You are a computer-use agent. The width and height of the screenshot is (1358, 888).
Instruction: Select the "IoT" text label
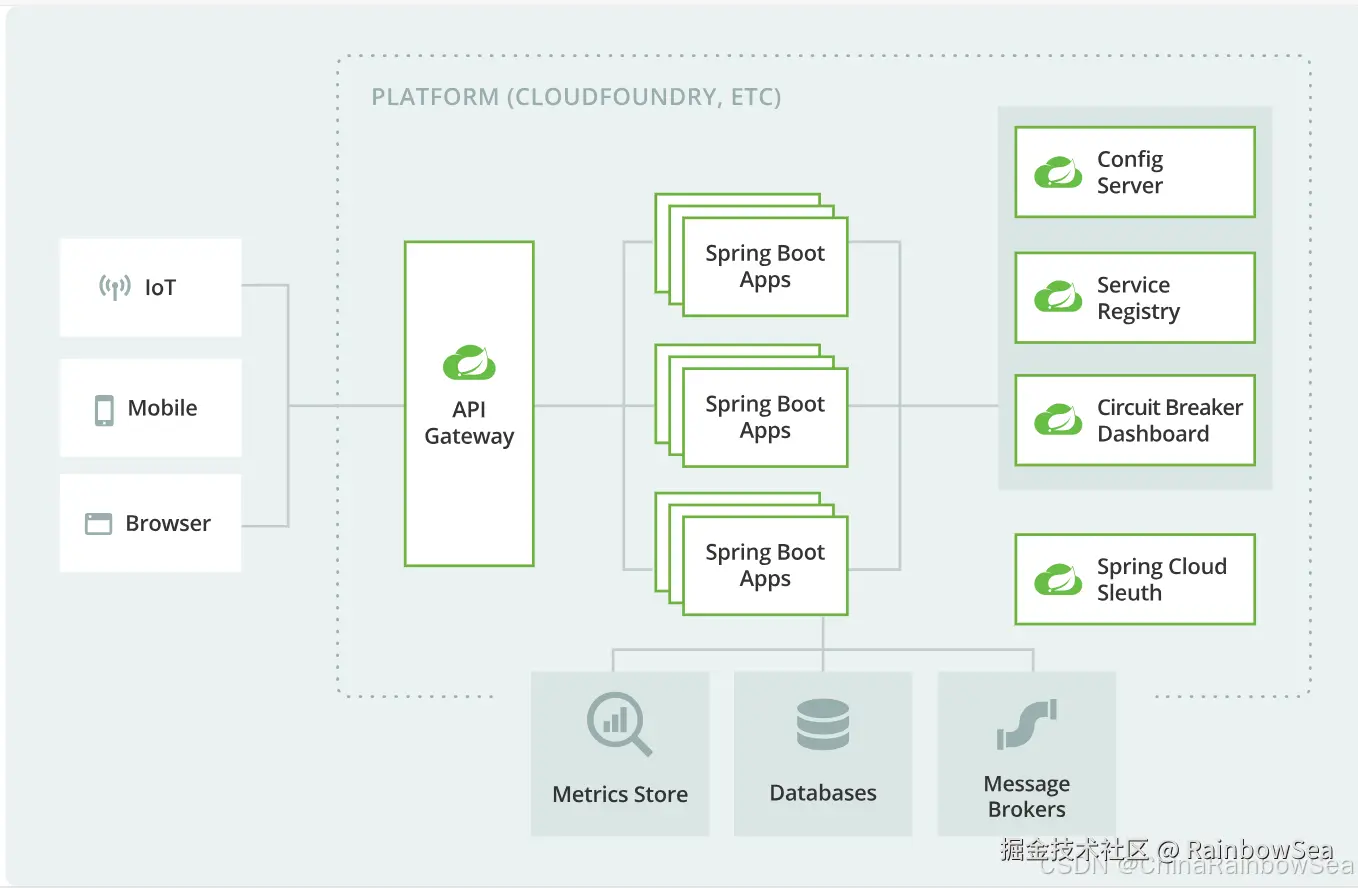[160, 288]
